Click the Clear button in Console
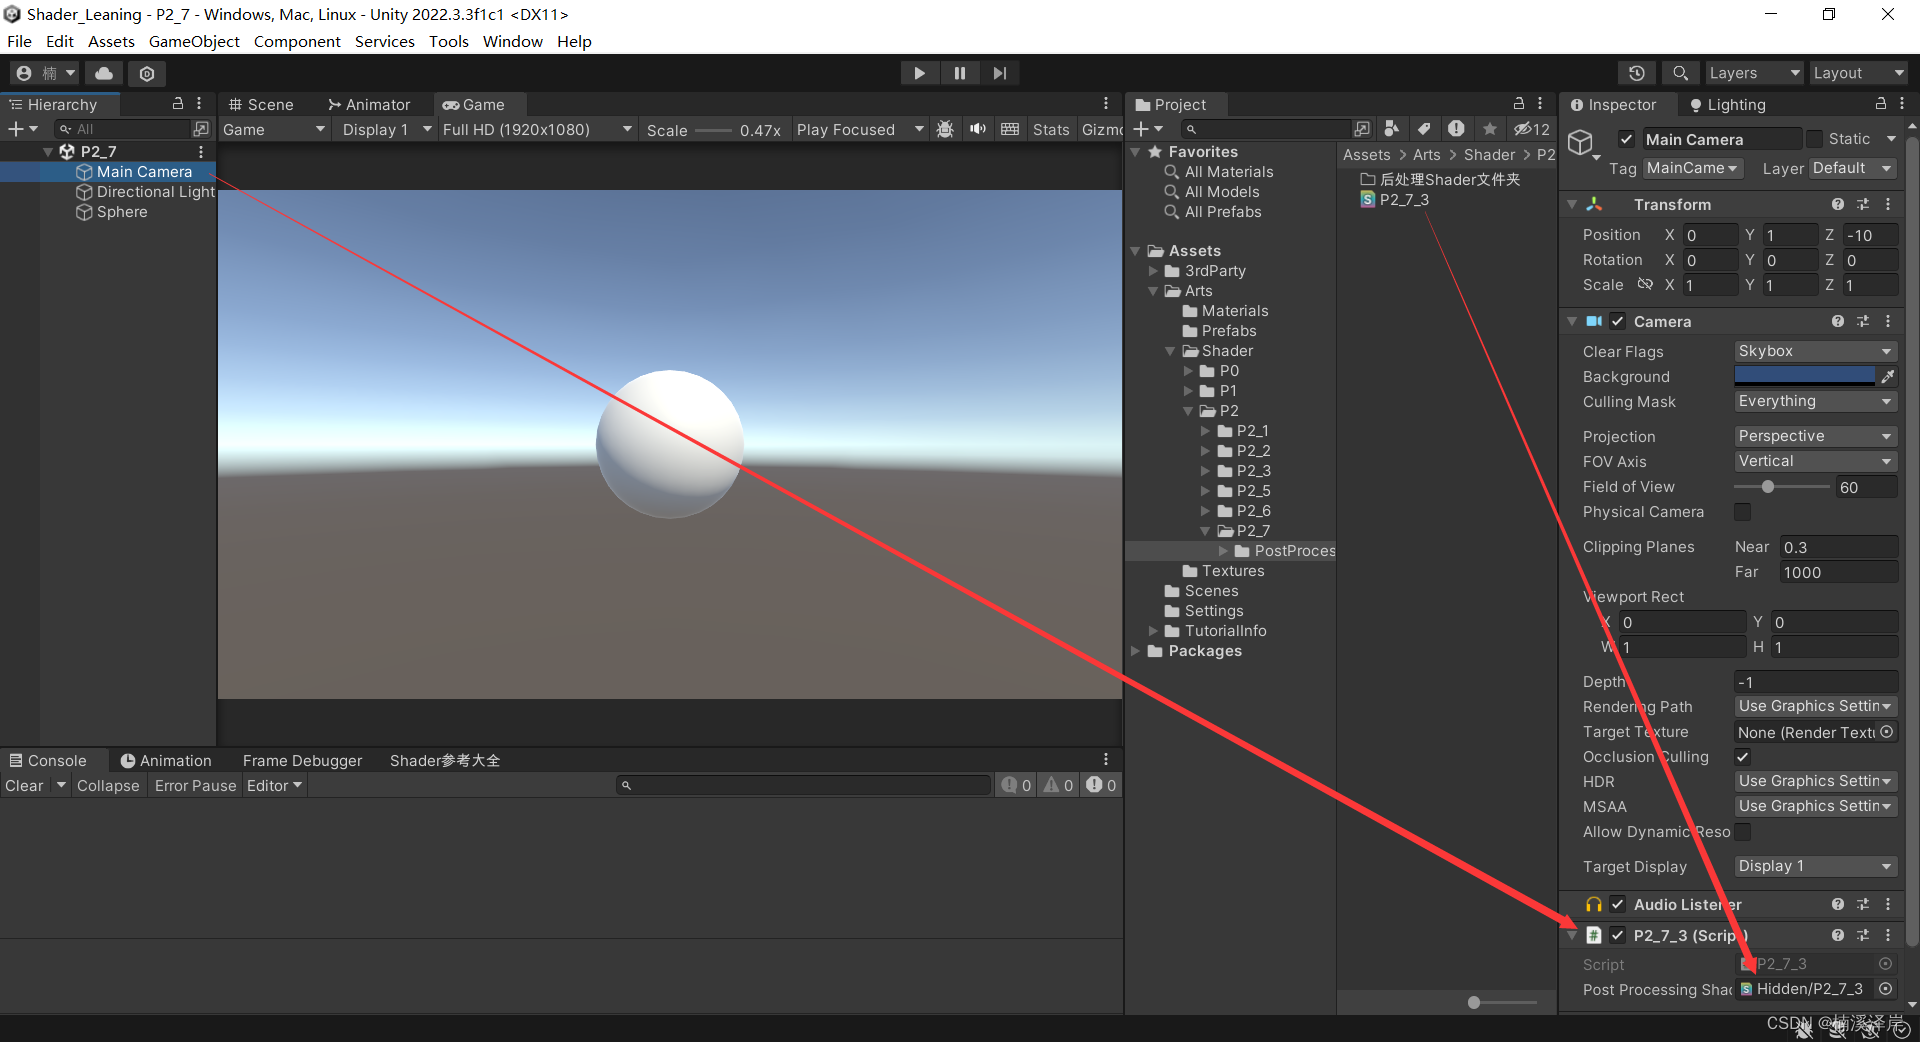Screen dimensions: 1920x1042 pyautogui.click(x=24, y=786)
